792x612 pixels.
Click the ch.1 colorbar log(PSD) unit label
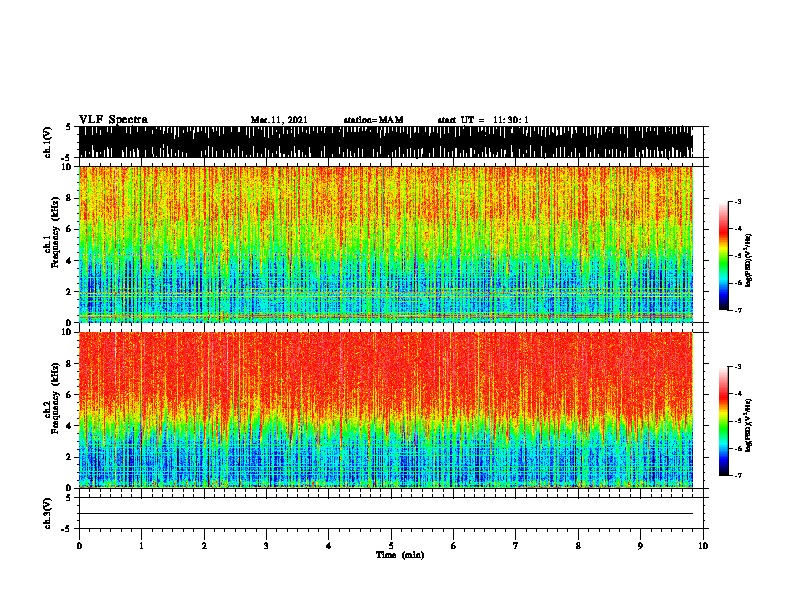tap(749, 260)
